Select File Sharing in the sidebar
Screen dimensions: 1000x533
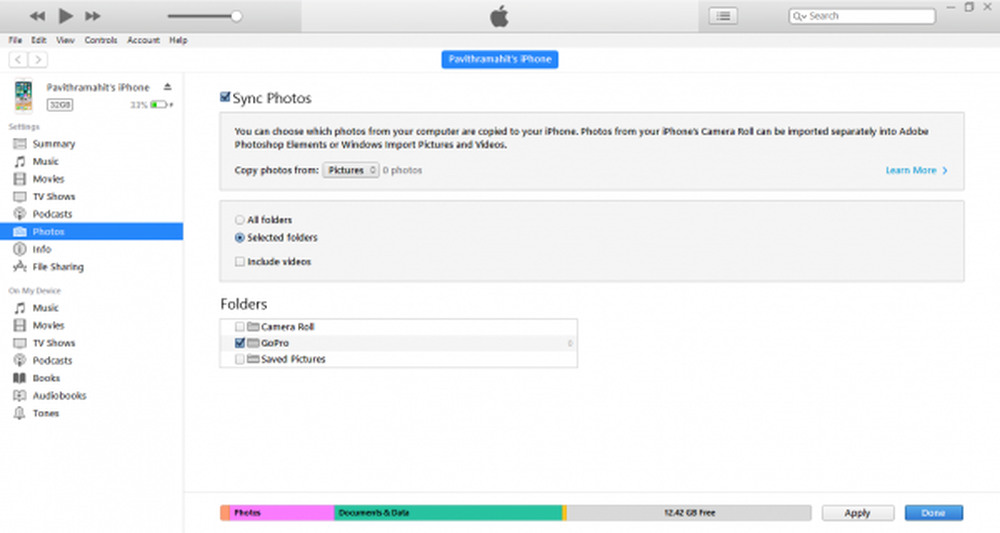[57, 267]
